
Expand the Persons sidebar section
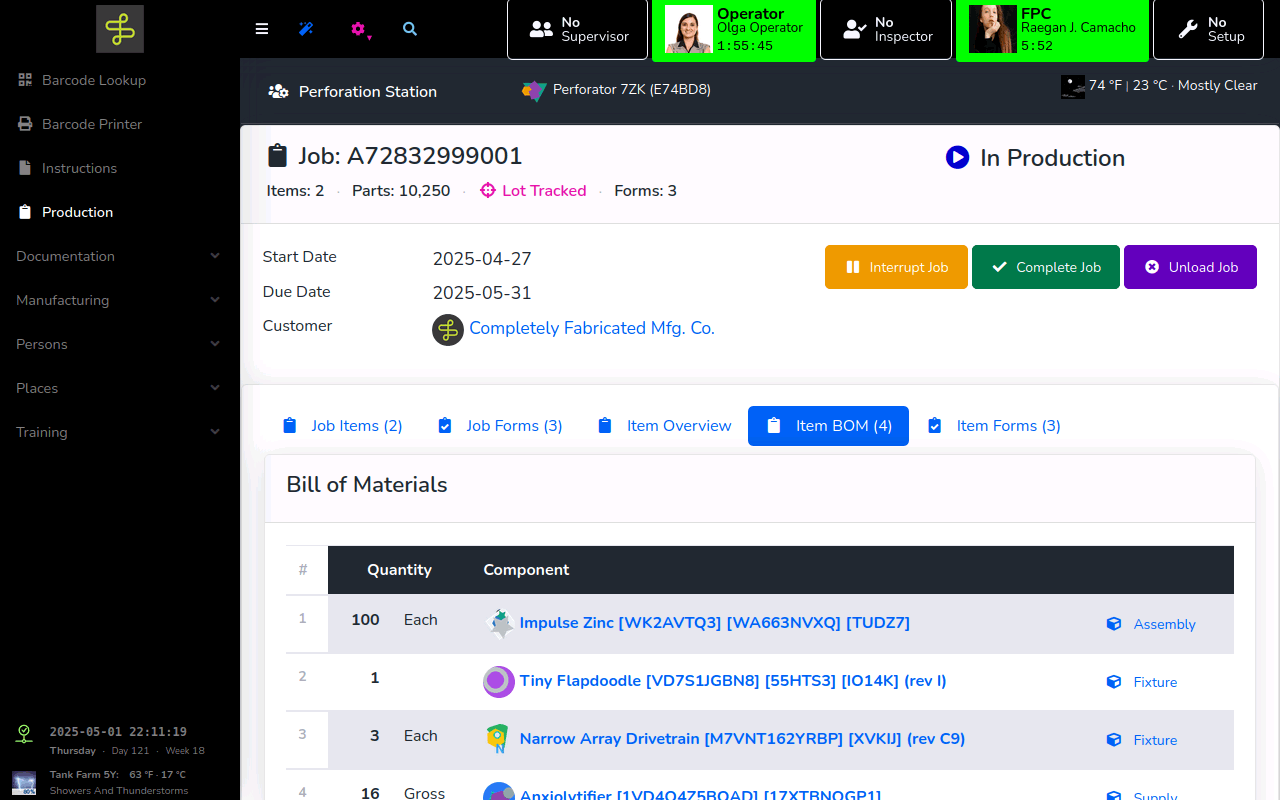118,344
